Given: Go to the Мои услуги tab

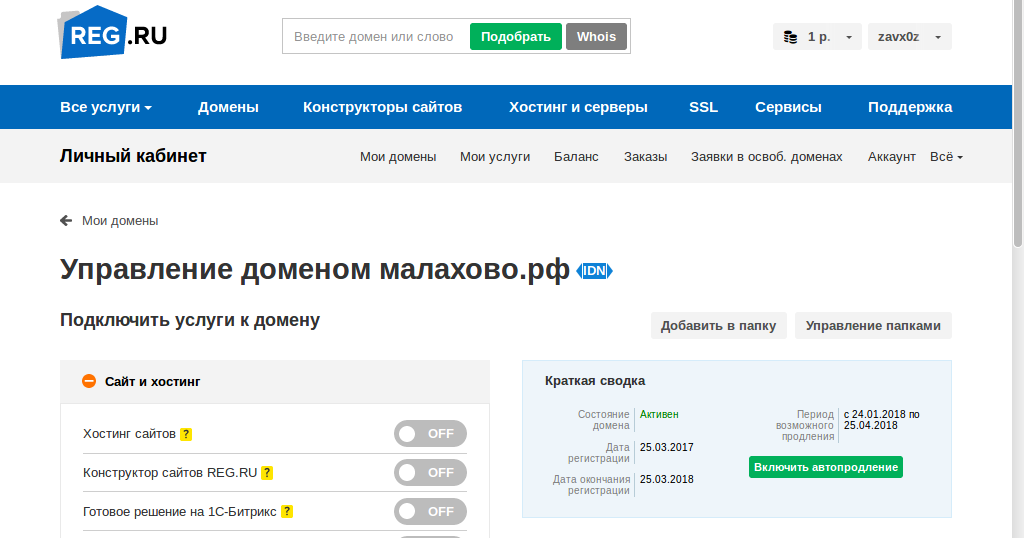Looking at the screenshot, I should (495, 157).
